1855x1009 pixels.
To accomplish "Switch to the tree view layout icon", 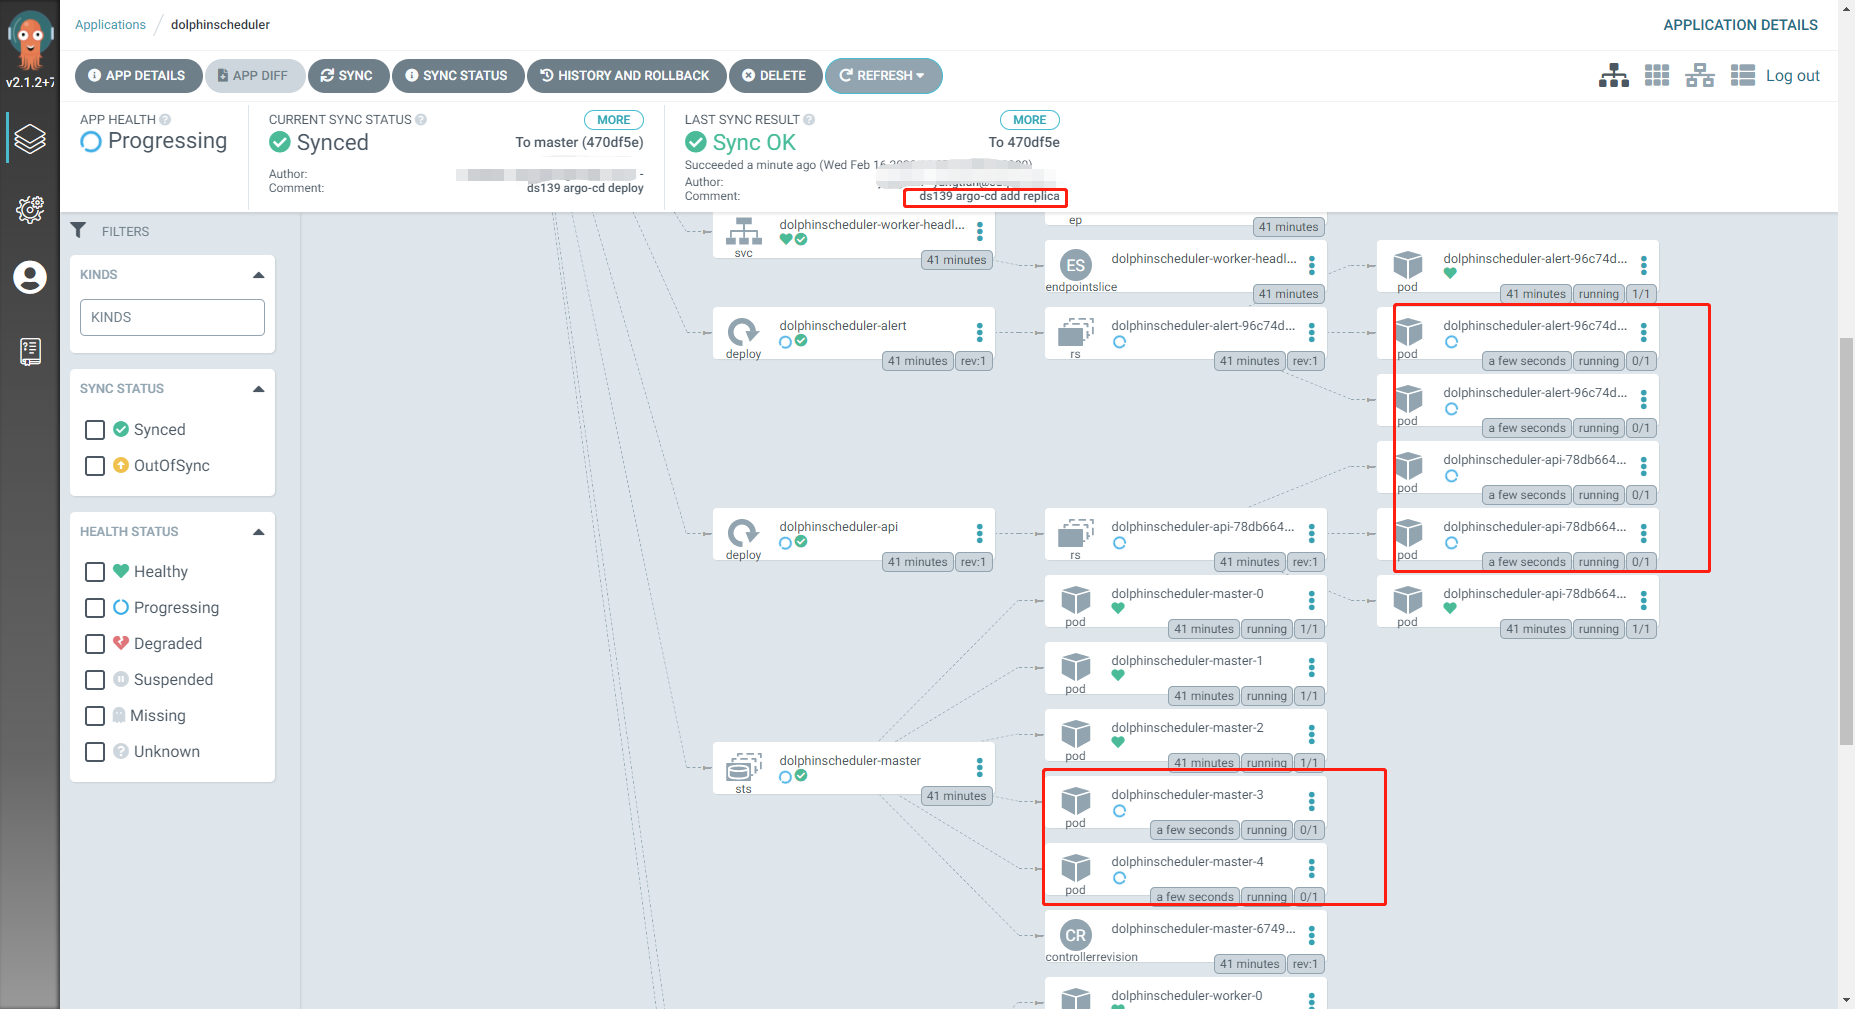I will 1613,76.
